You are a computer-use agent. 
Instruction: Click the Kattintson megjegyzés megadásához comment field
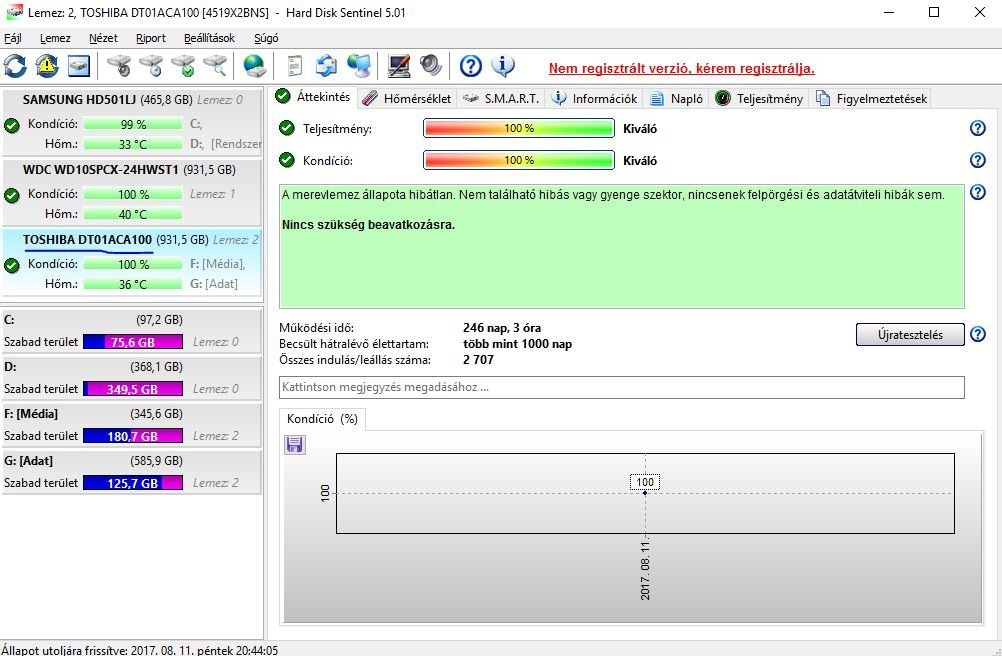622,387
